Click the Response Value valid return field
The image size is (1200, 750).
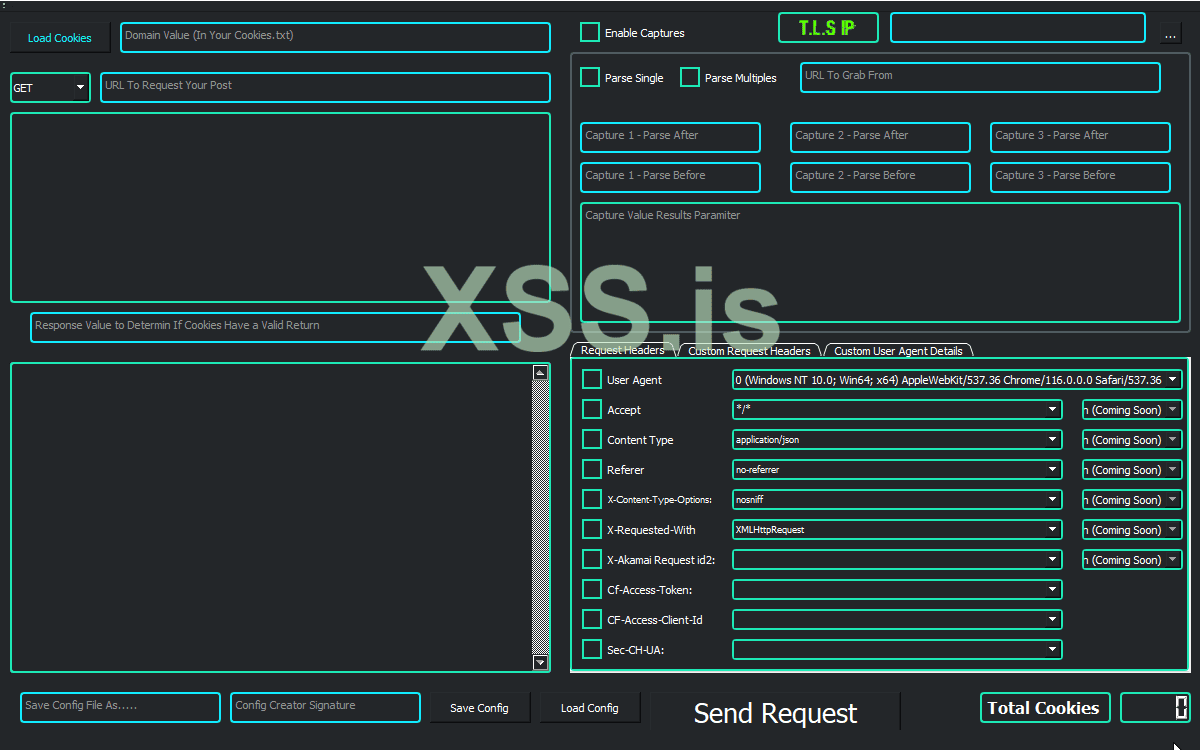(x=275, y=327)
